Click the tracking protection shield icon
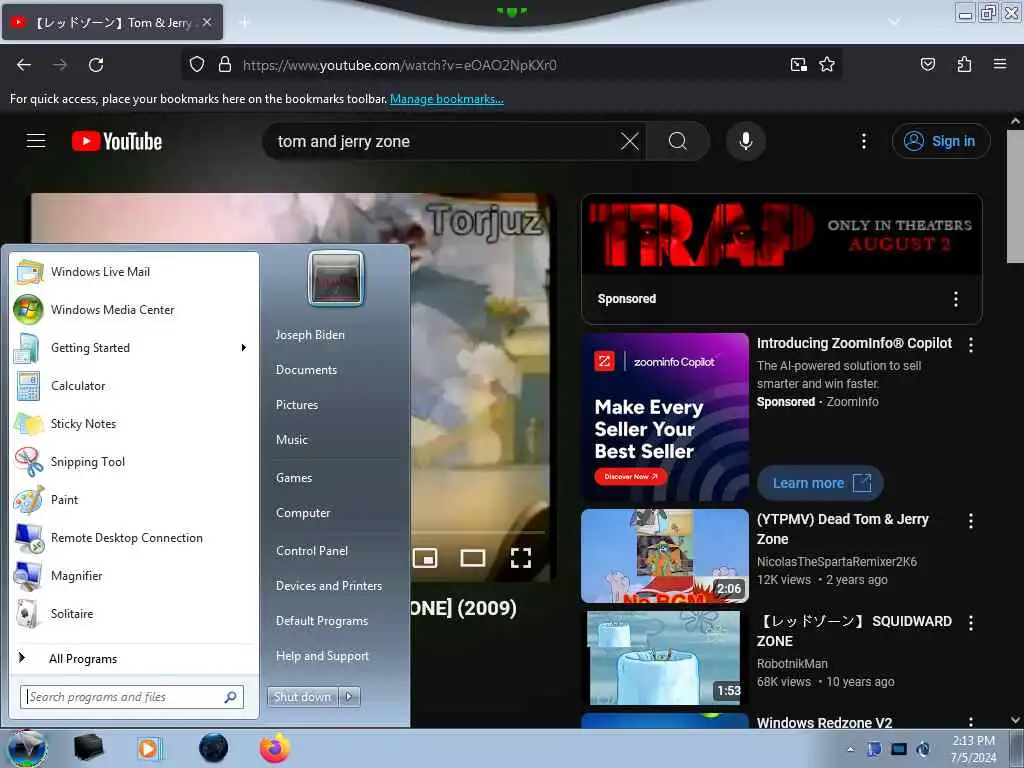 tap(197, 65)
